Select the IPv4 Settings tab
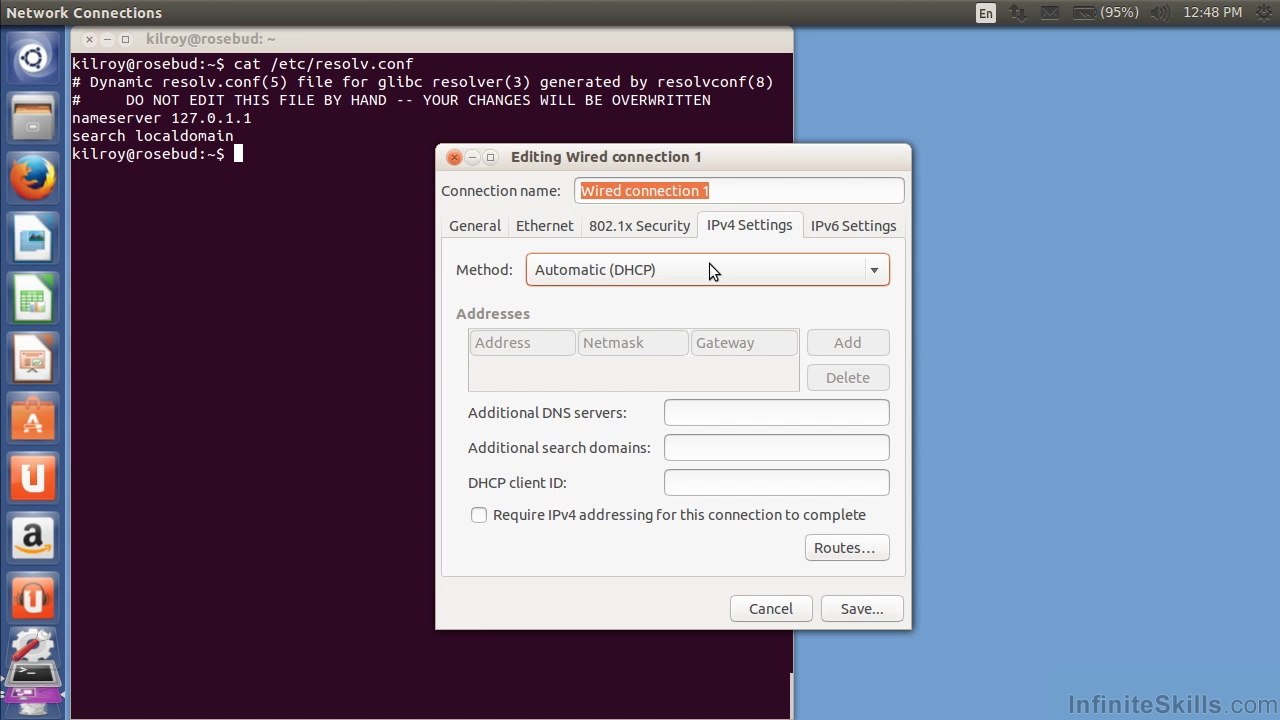Image resolution: width=1280 pixels, height=720 pixels. coord(749,225)
